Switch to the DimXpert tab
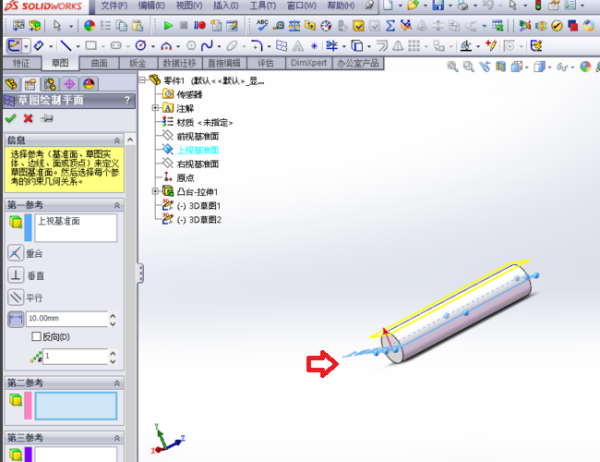The height and width of the screenshot is (462, 600). point(308,63)
